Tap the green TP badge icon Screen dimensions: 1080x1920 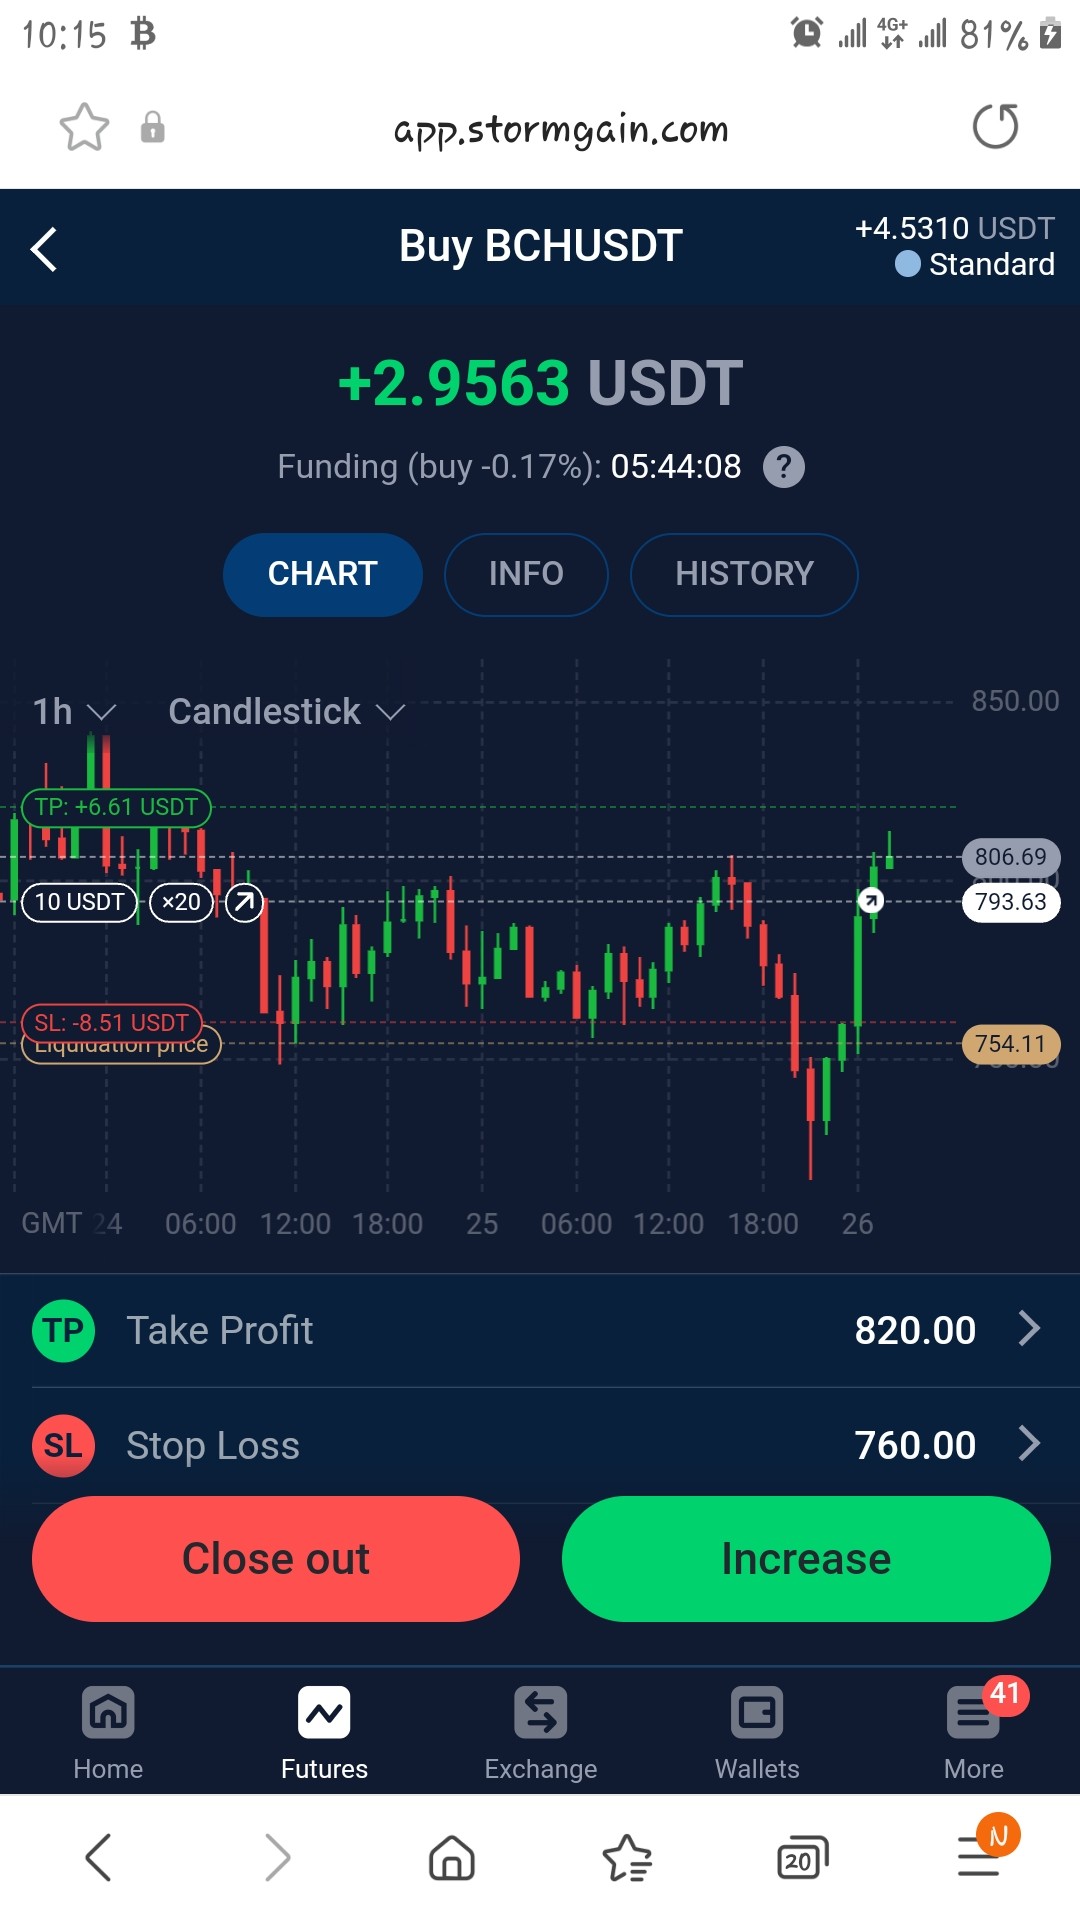click(63, 1331)
